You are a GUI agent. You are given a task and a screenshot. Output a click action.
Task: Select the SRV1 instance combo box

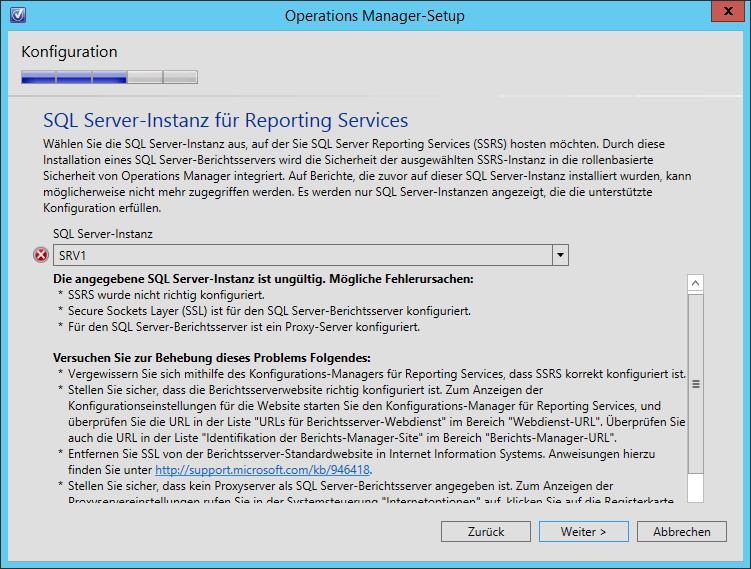[x=310, y=255]
